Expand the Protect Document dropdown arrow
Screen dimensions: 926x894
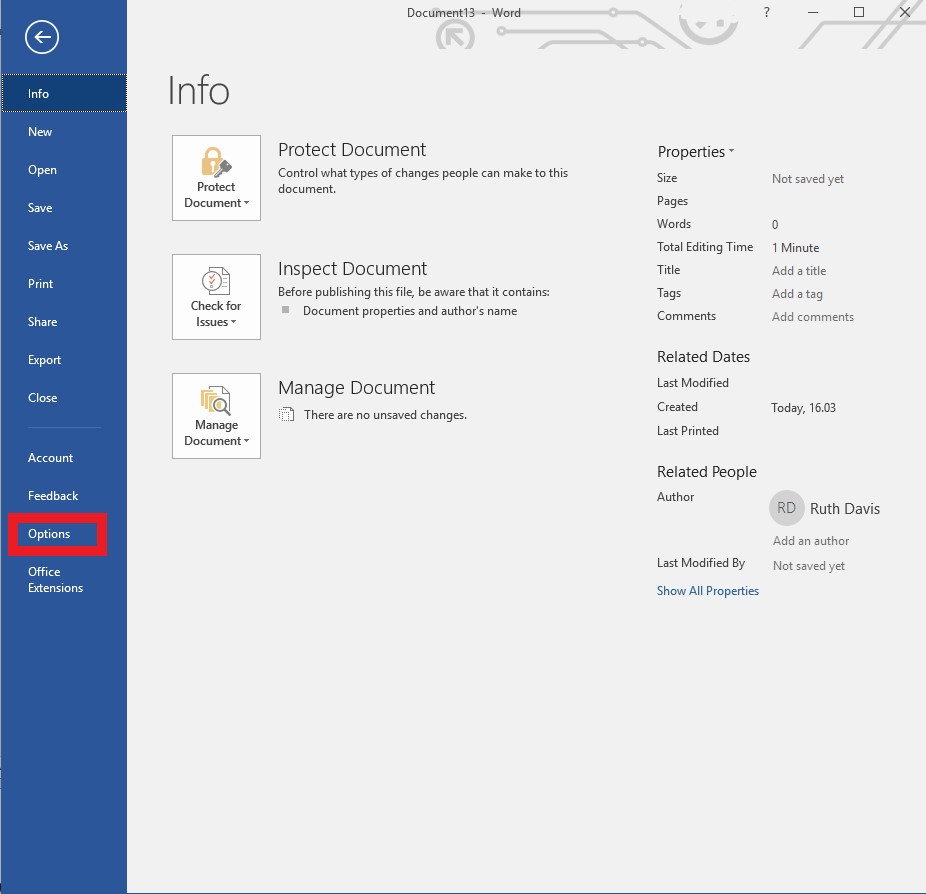click(x=245, y=203)
